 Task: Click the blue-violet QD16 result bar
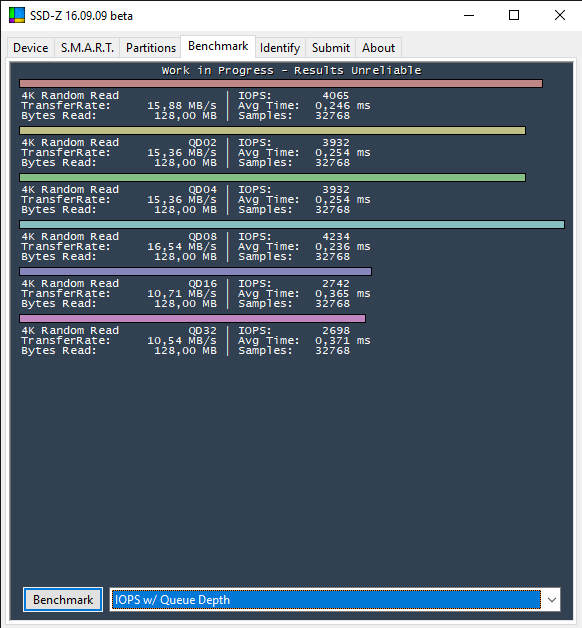coord(195,272)
